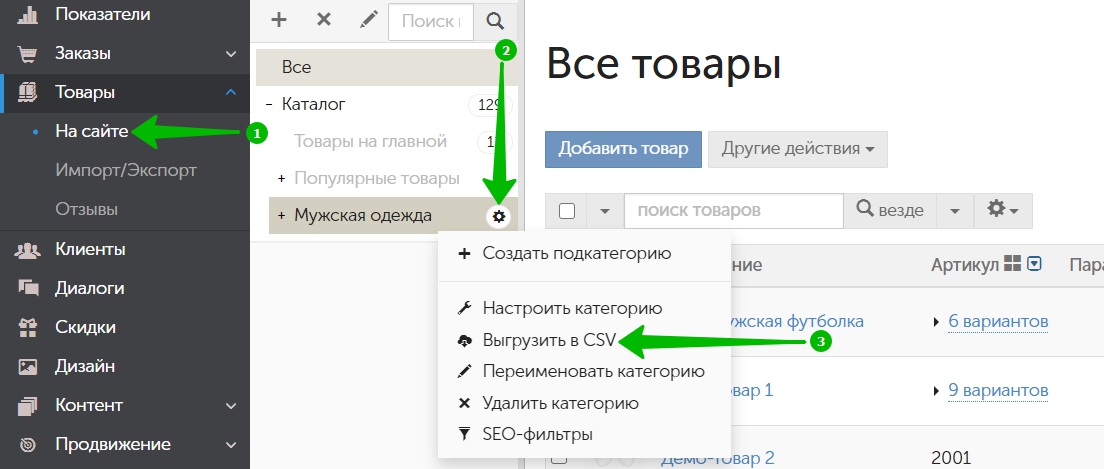Toggle the select-all products checkbox
The image size is (1104, 469).
click(567, 211)
